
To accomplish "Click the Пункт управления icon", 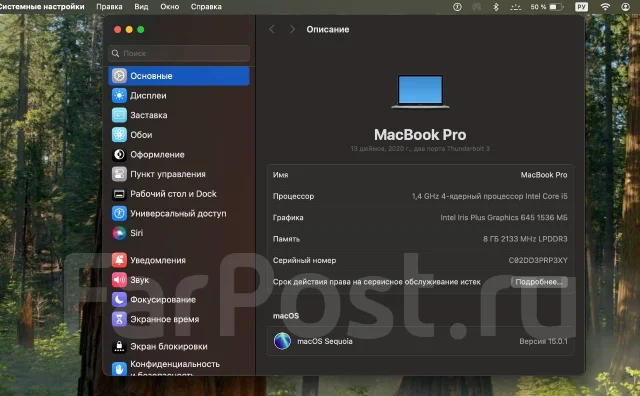I will point(119,174).
